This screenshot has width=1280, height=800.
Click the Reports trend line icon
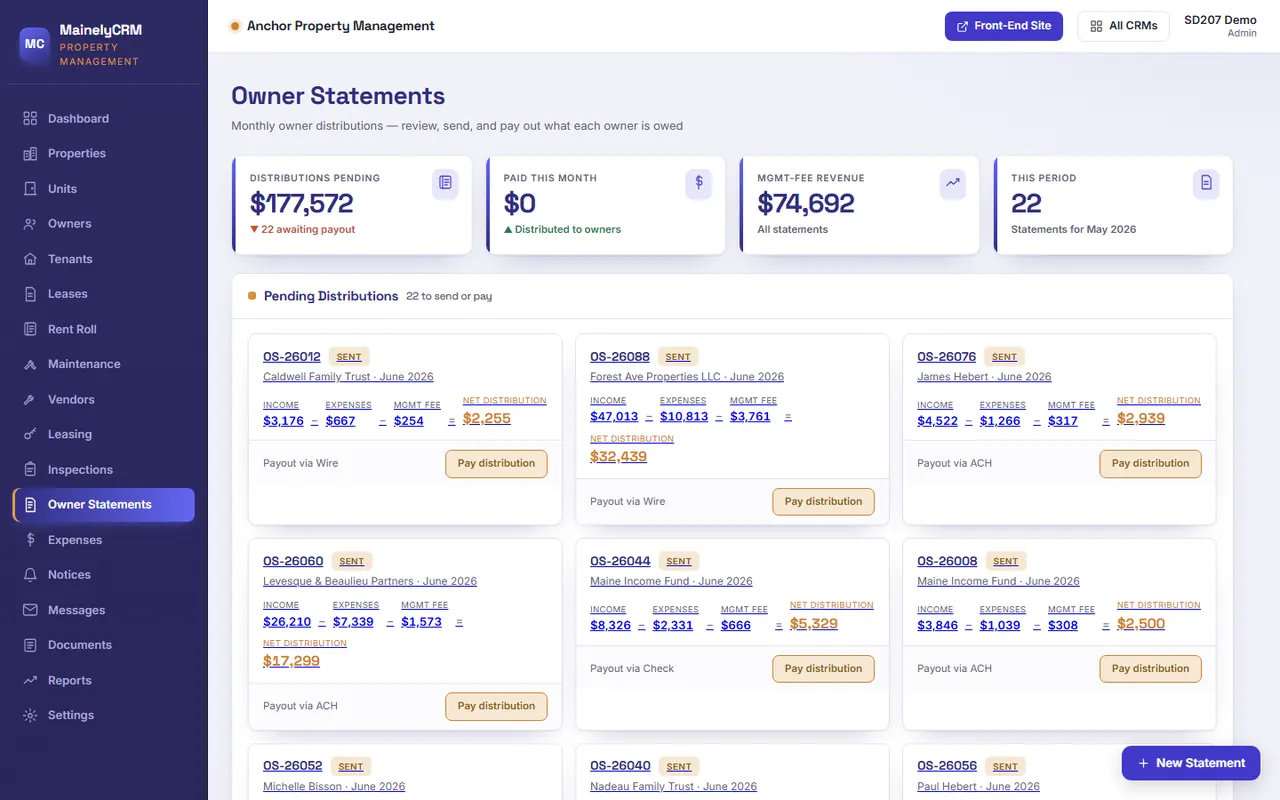click(x=30, y=680)
